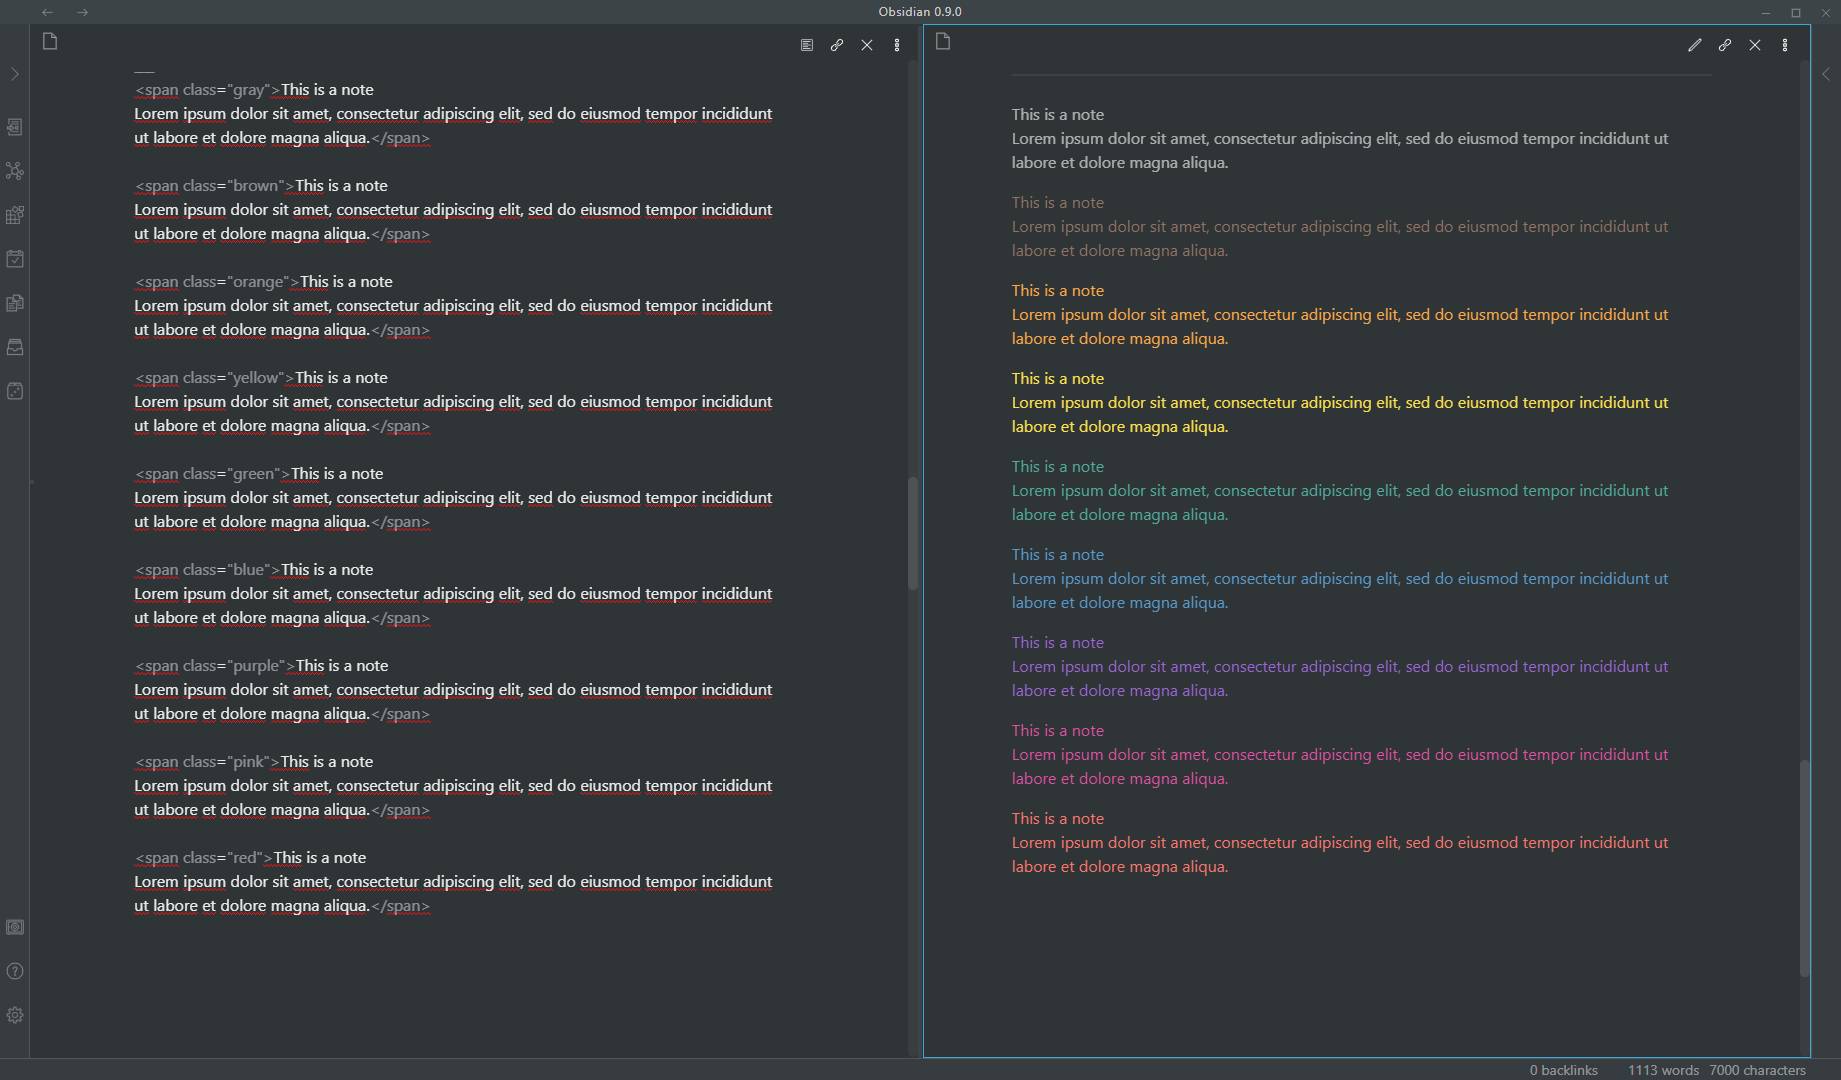This screenshot has width=1841, height=1080.
Task: Open the vault switcher icon
Action: click(15, 927)
